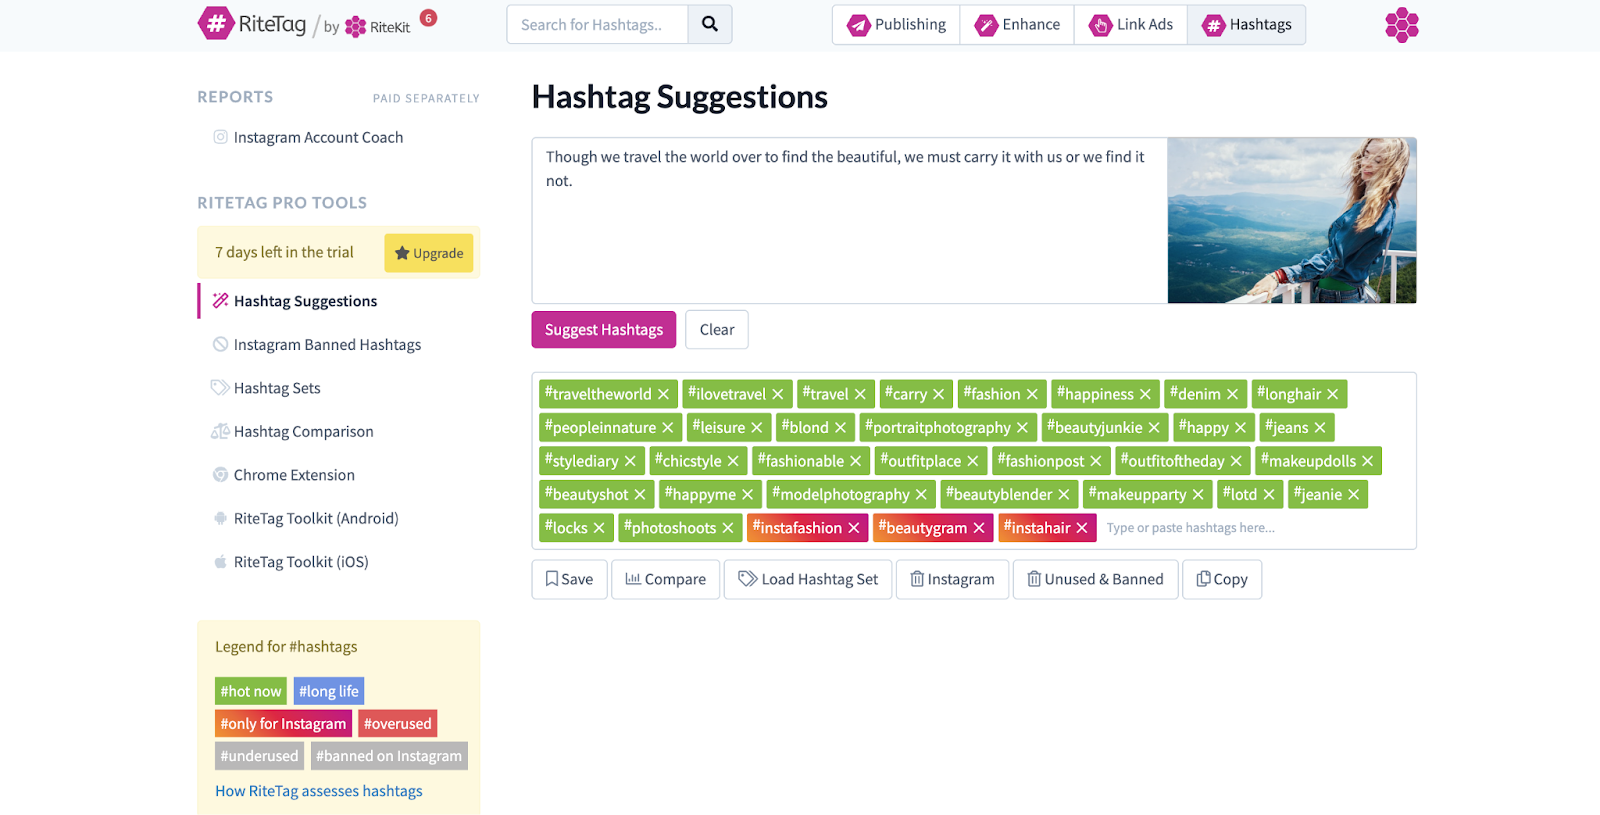Click the Clear button
Viewport: 1600px width, 815px height.
(716, 330)
